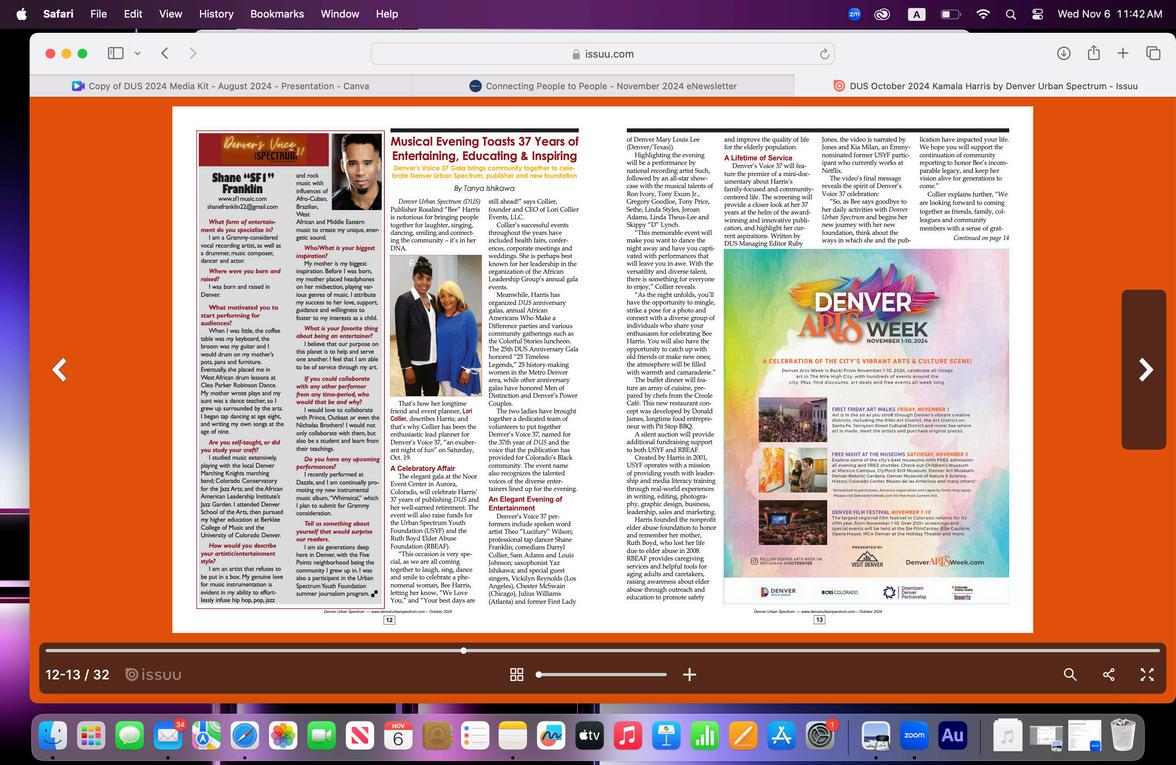
Task: Adjust the Issuu zoom slider
Action: tap(601, 675)
